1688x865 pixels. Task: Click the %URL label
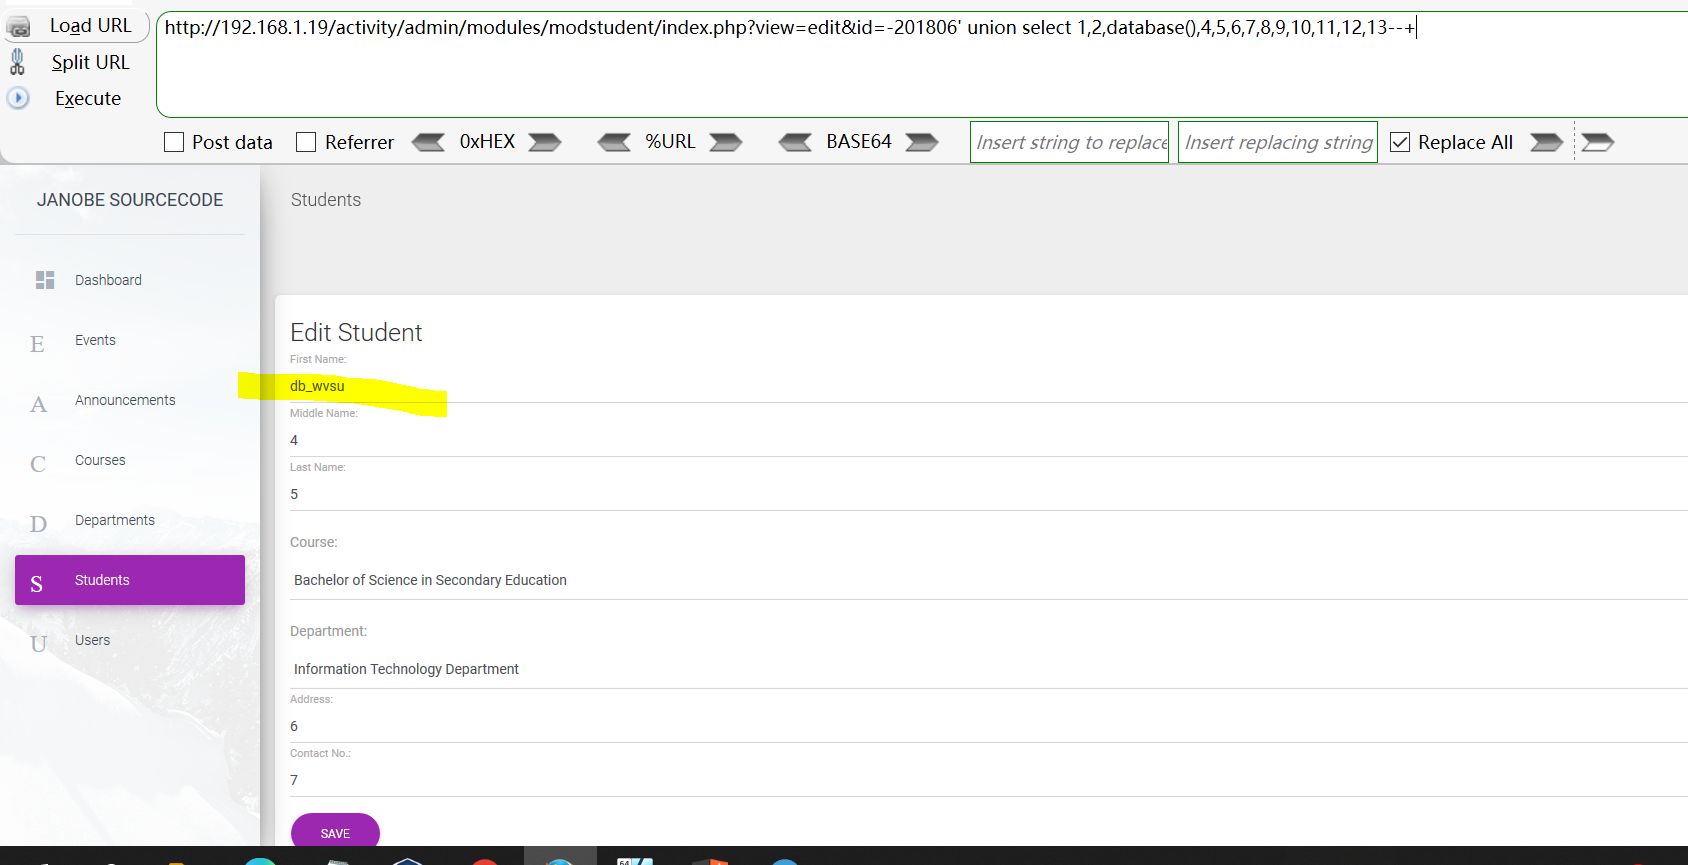coord(670,142)
